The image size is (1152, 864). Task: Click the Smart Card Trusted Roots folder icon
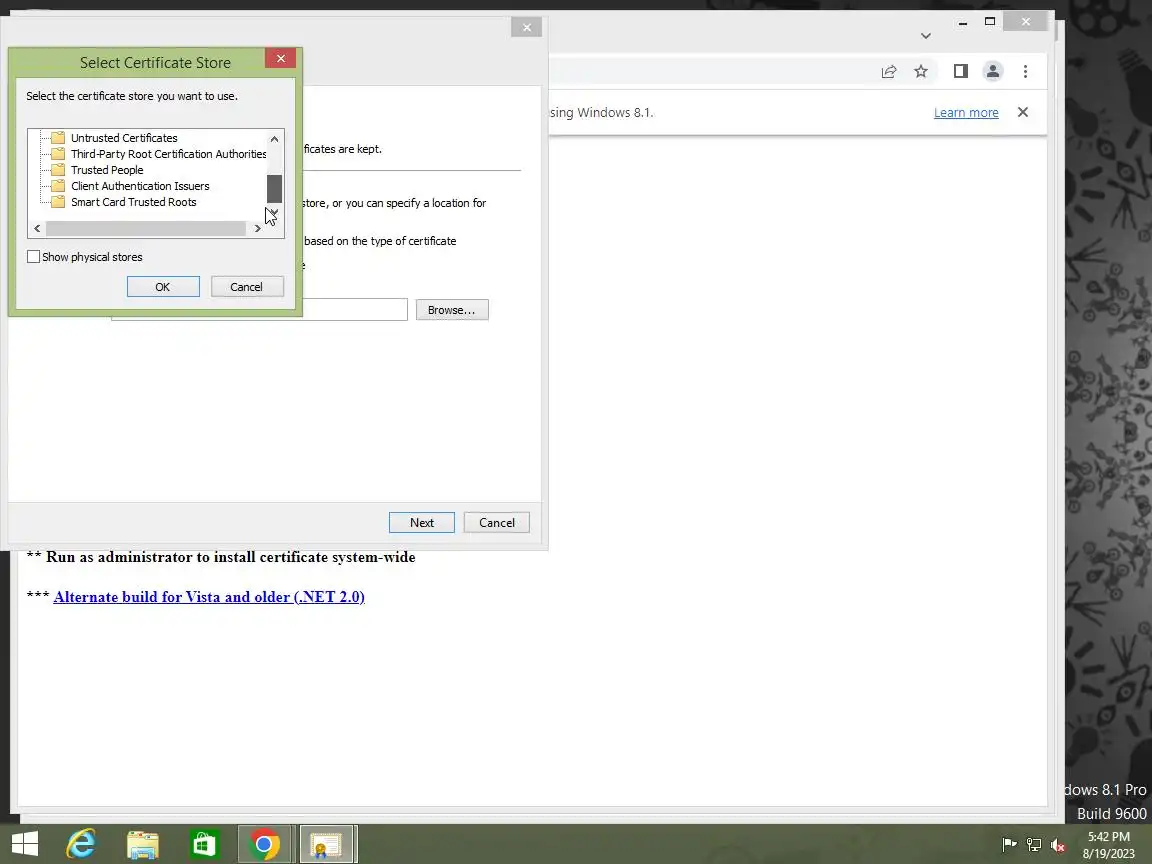tap(58, 202)
